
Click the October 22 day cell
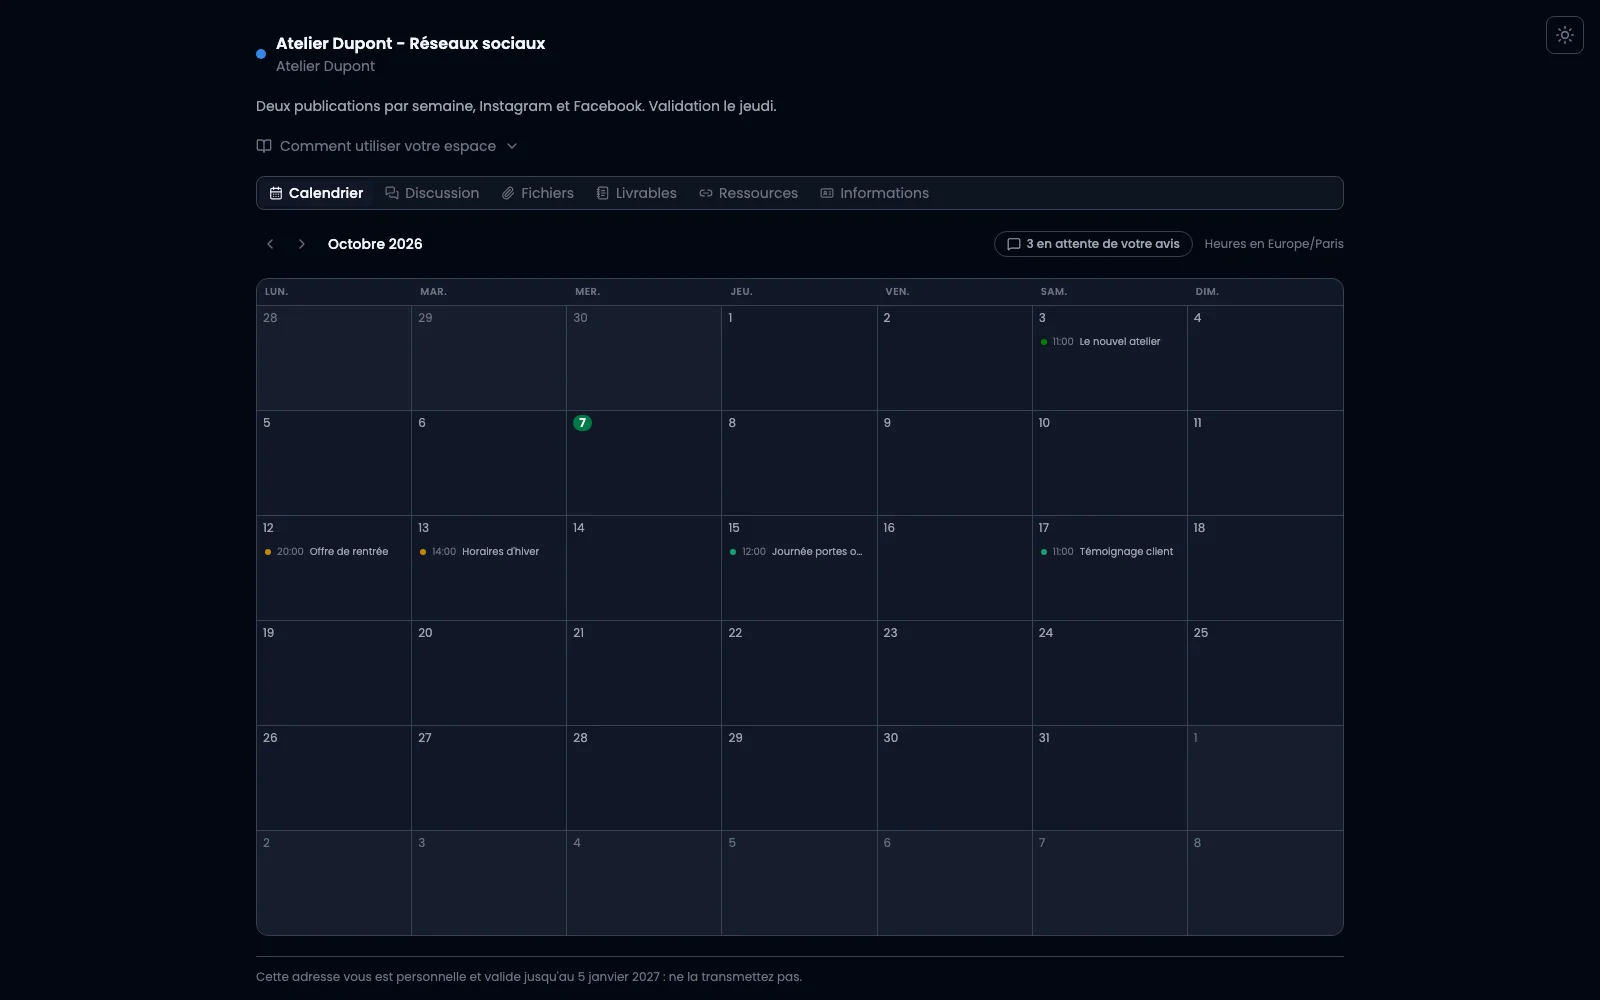coord(799,673)
